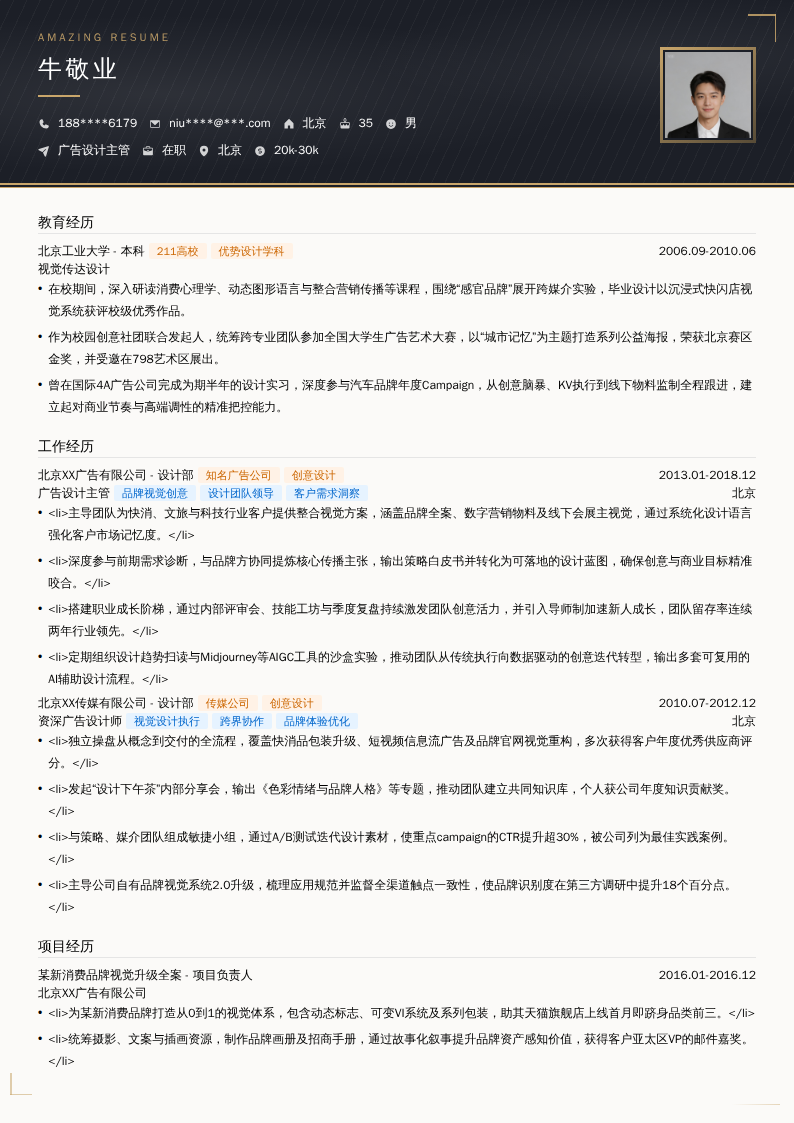The height and width of the screenshot is (1123, 794).
Task: Click the salary range 20k-30k
Action: (x=296, y=150)
